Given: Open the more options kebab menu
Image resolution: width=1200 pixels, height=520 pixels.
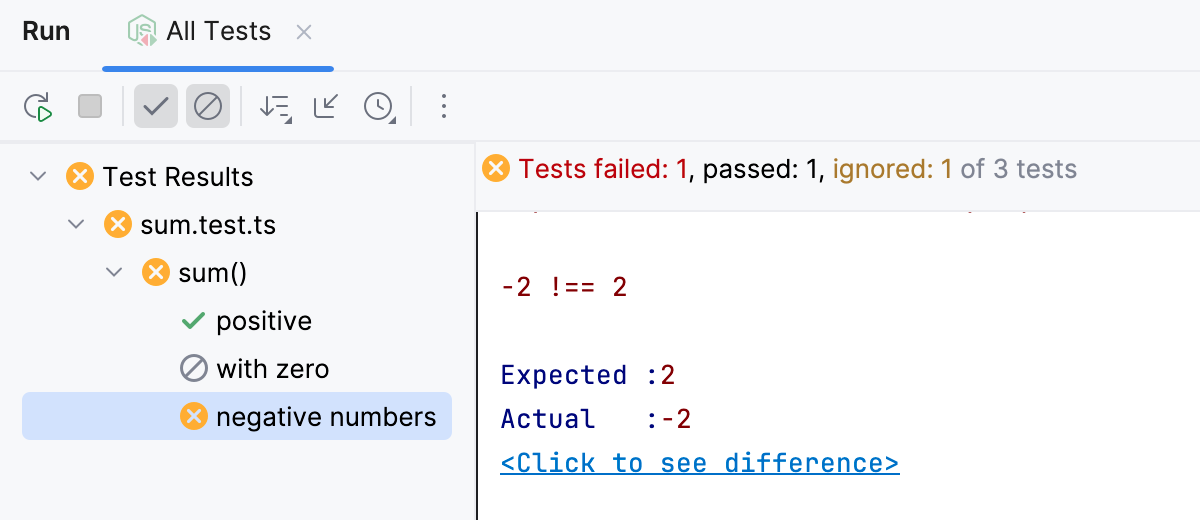Looking at the screenshot, I should point(444,106).
